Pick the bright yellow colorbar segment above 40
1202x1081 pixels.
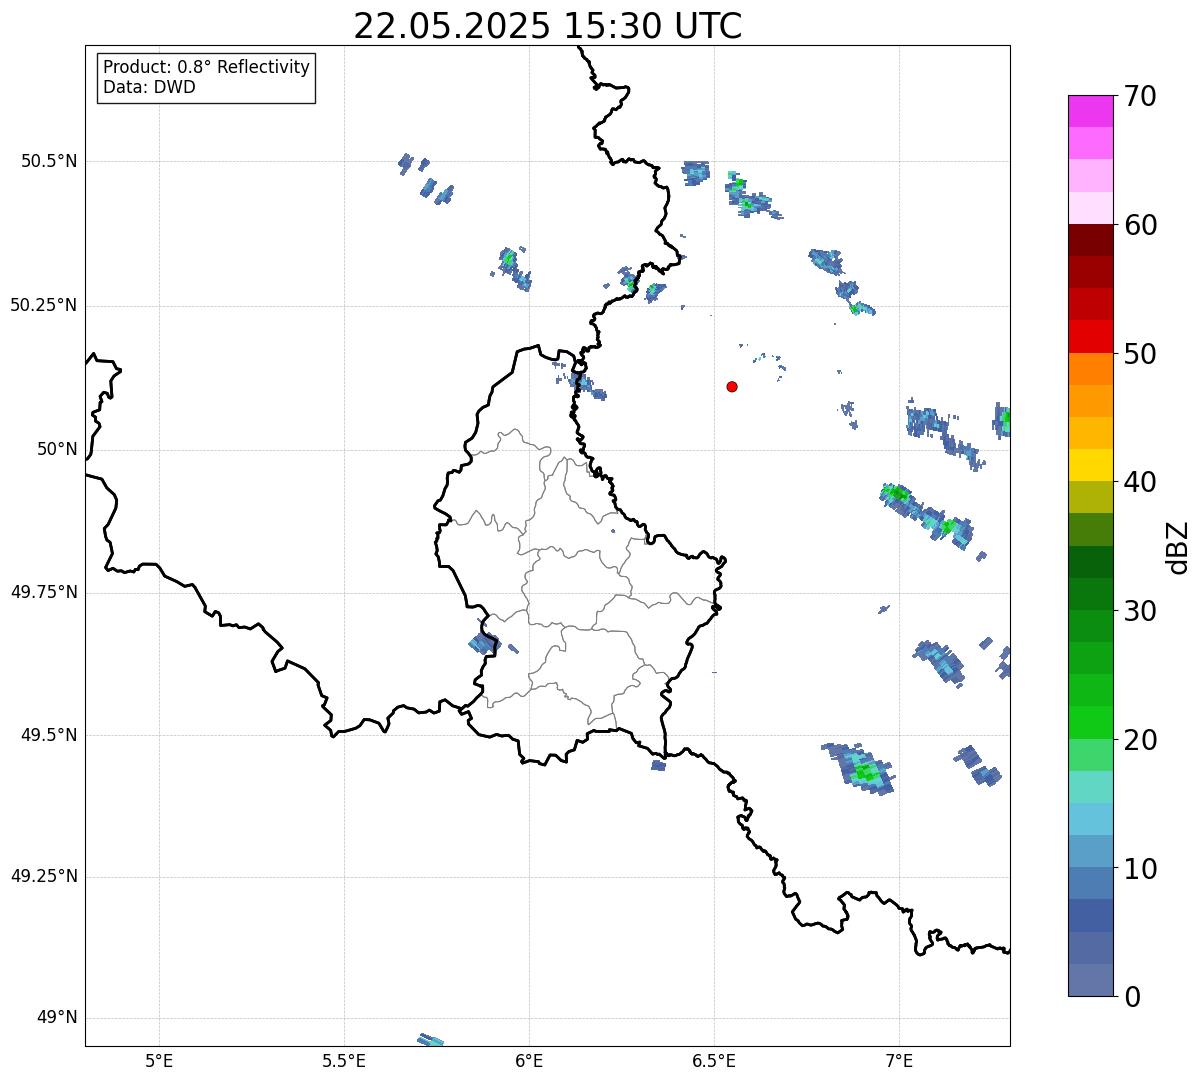[x=1090, y=465]
